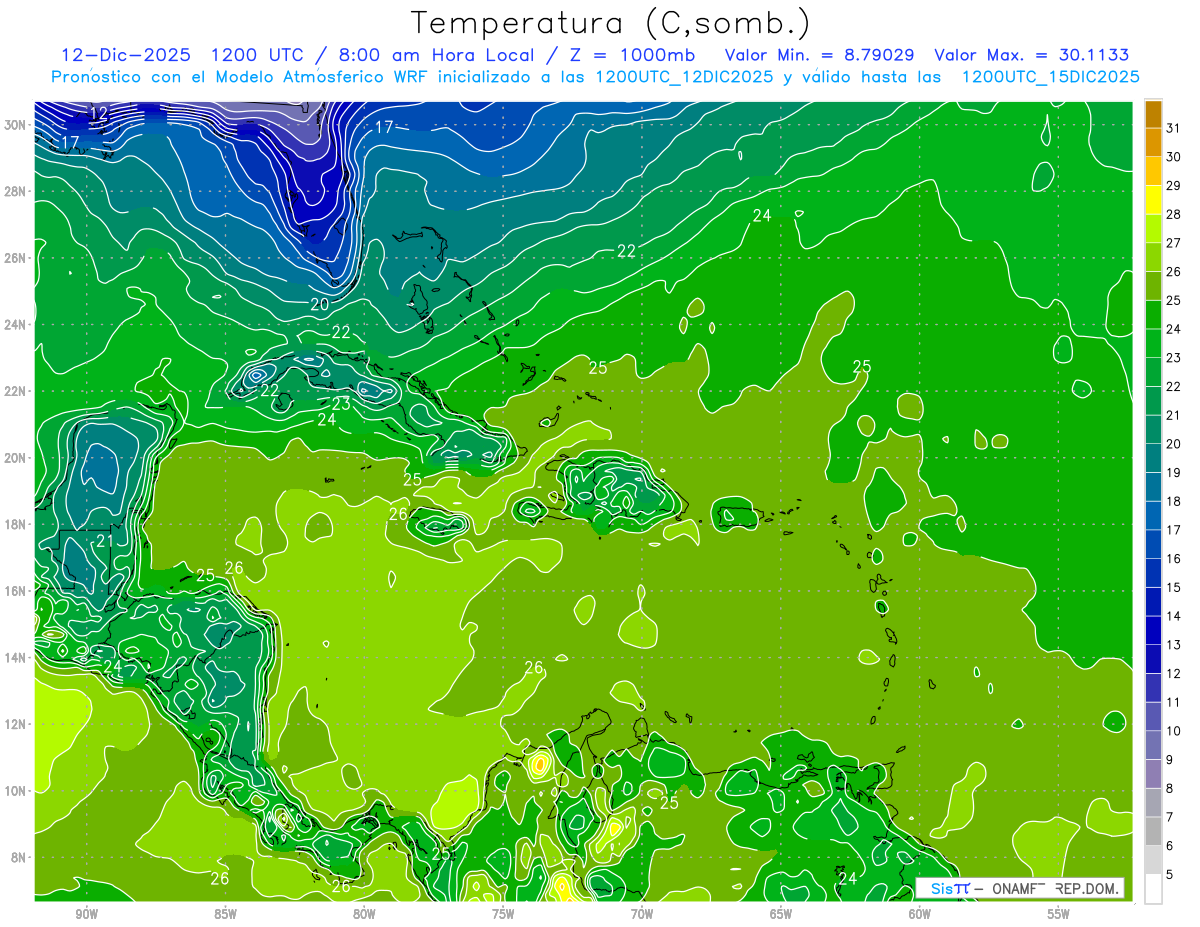Click the "14N" latitude axis label
This screenshot has width=1200, height=927.
point(15,657)
